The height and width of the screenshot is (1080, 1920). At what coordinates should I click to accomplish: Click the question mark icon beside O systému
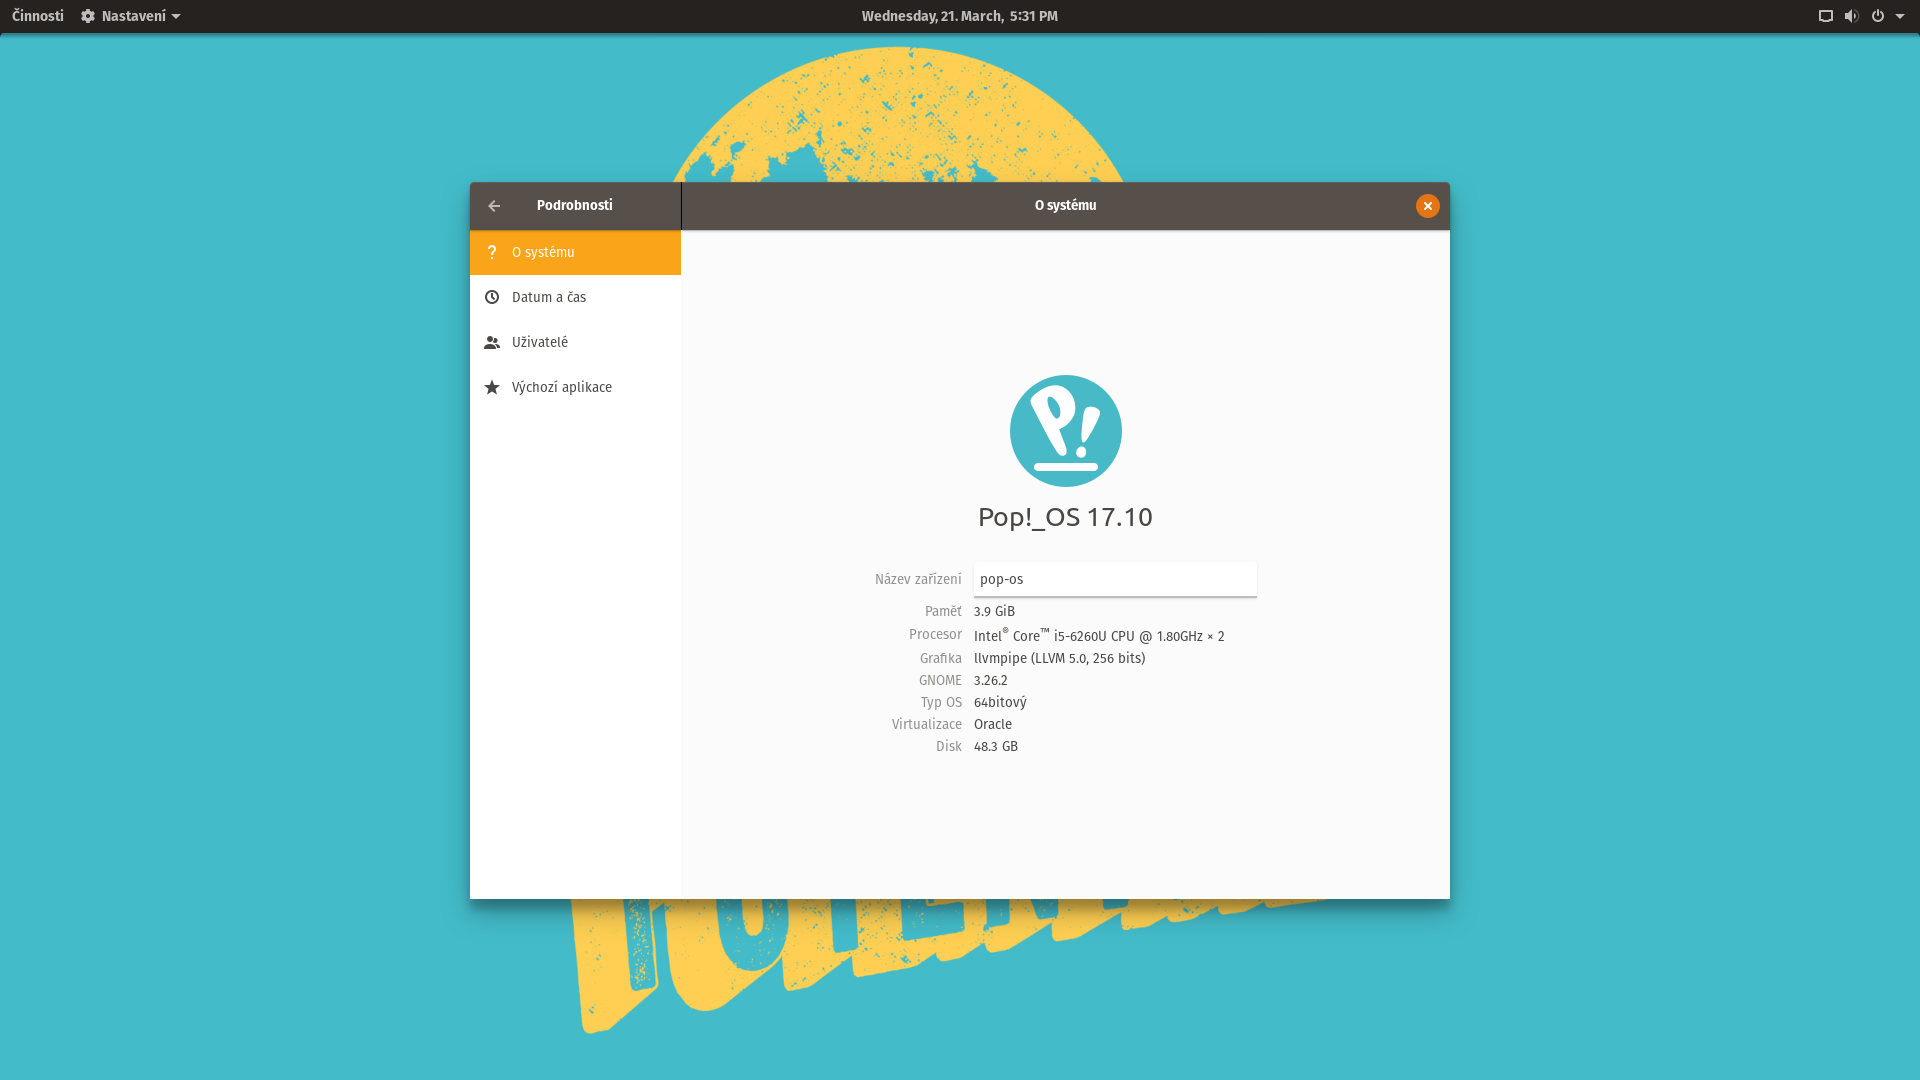[491, 252]
